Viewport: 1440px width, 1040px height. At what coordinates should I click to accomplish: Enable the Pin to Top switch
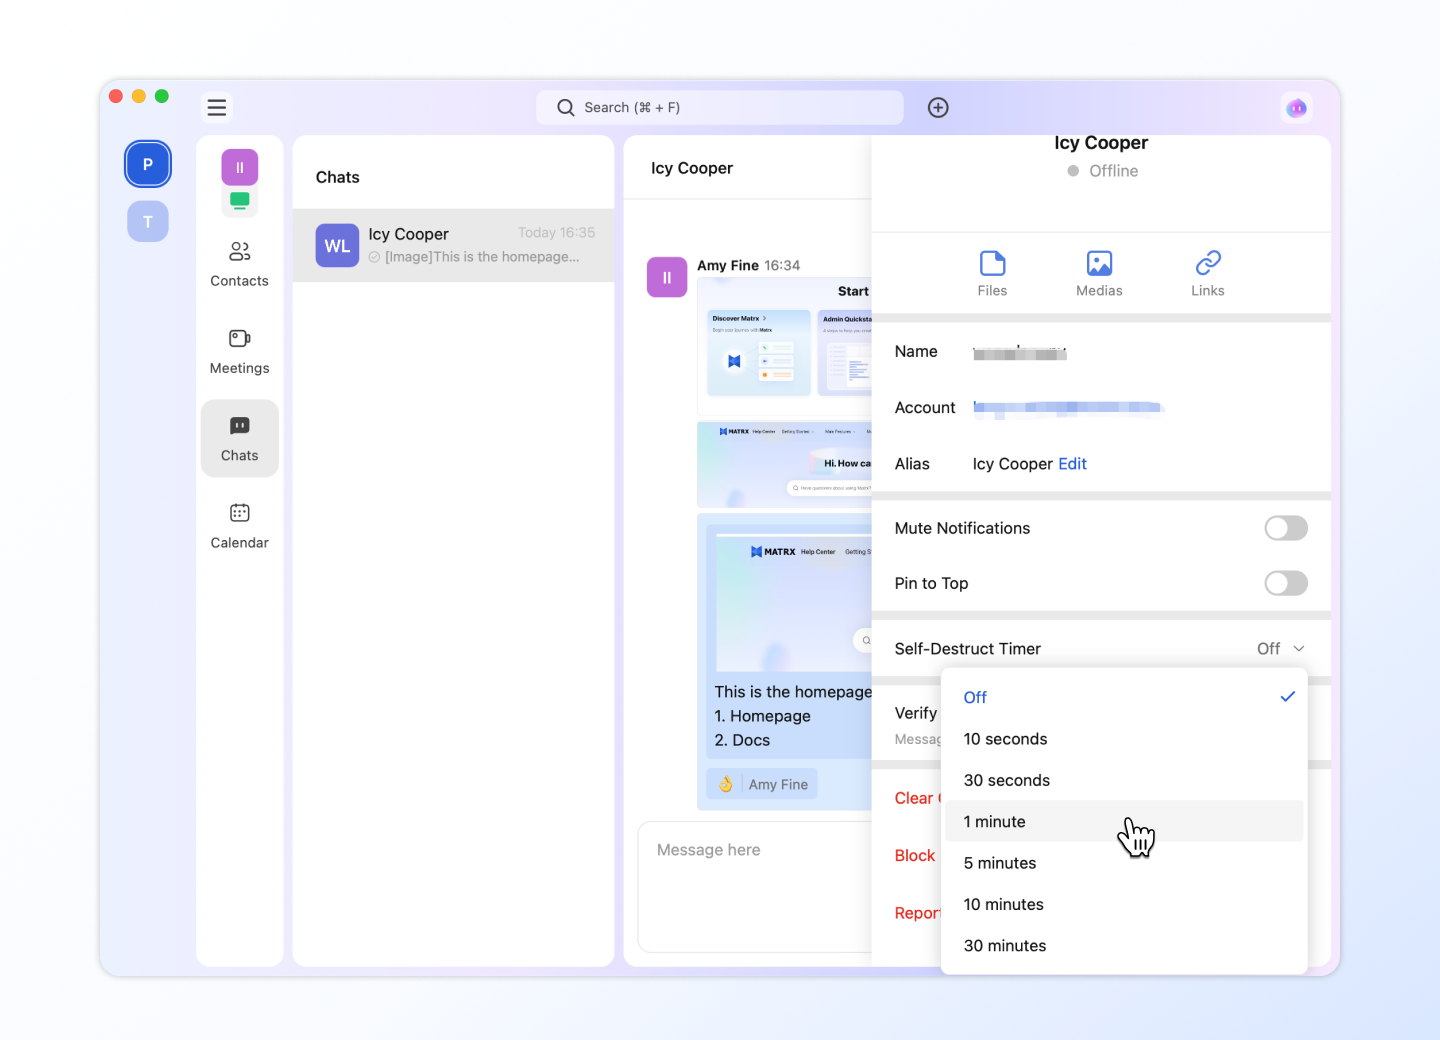pos(1285,583)
